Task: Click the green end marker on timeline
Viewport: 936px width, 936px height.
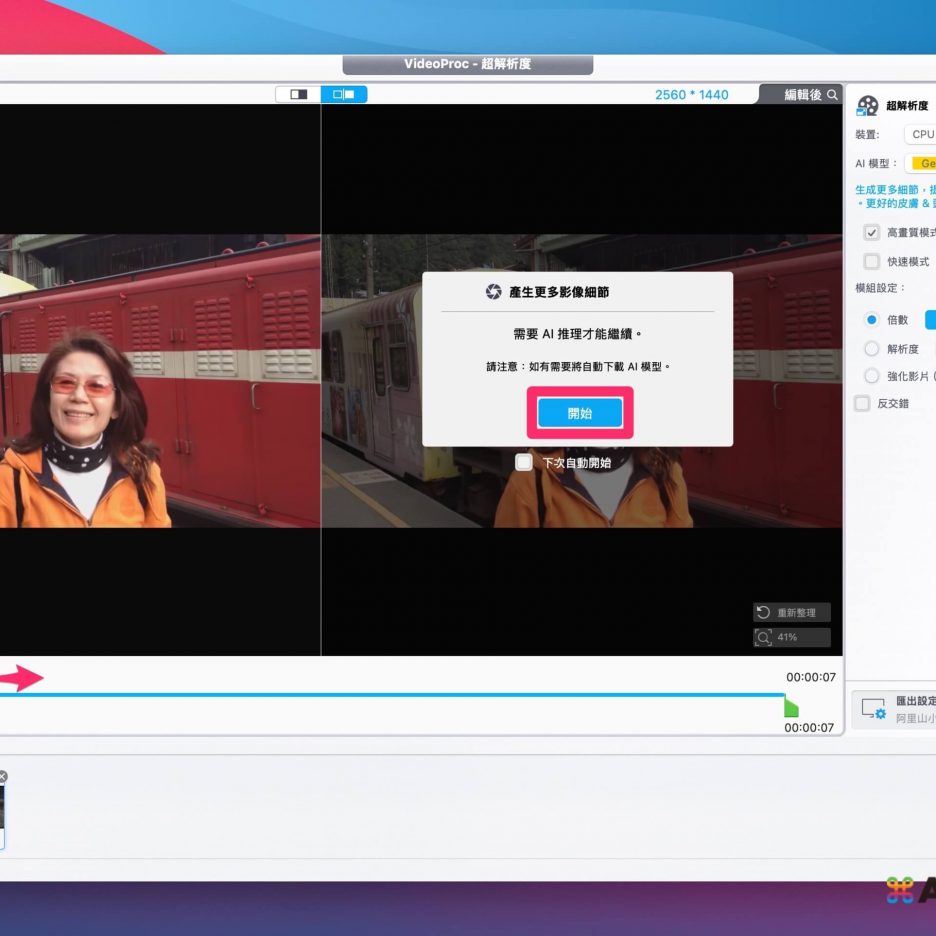Action: (790, 707)
